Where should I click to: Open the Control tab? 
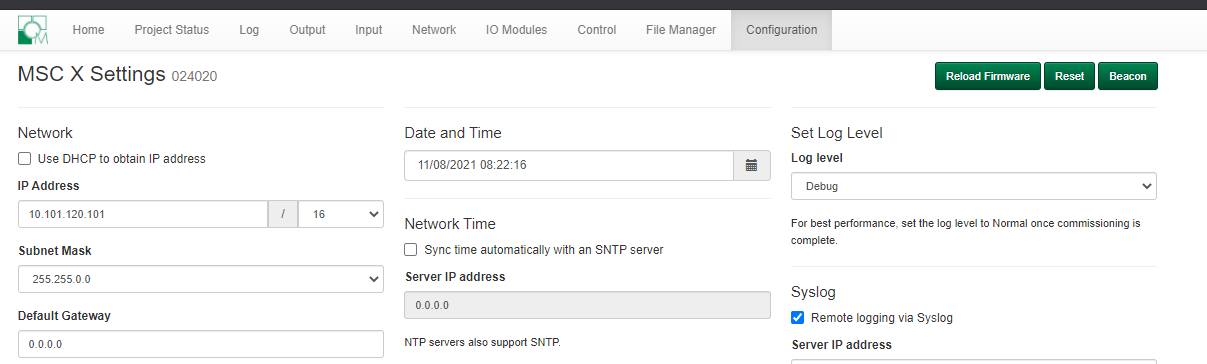pyautogui.click(x=597, y=30)
